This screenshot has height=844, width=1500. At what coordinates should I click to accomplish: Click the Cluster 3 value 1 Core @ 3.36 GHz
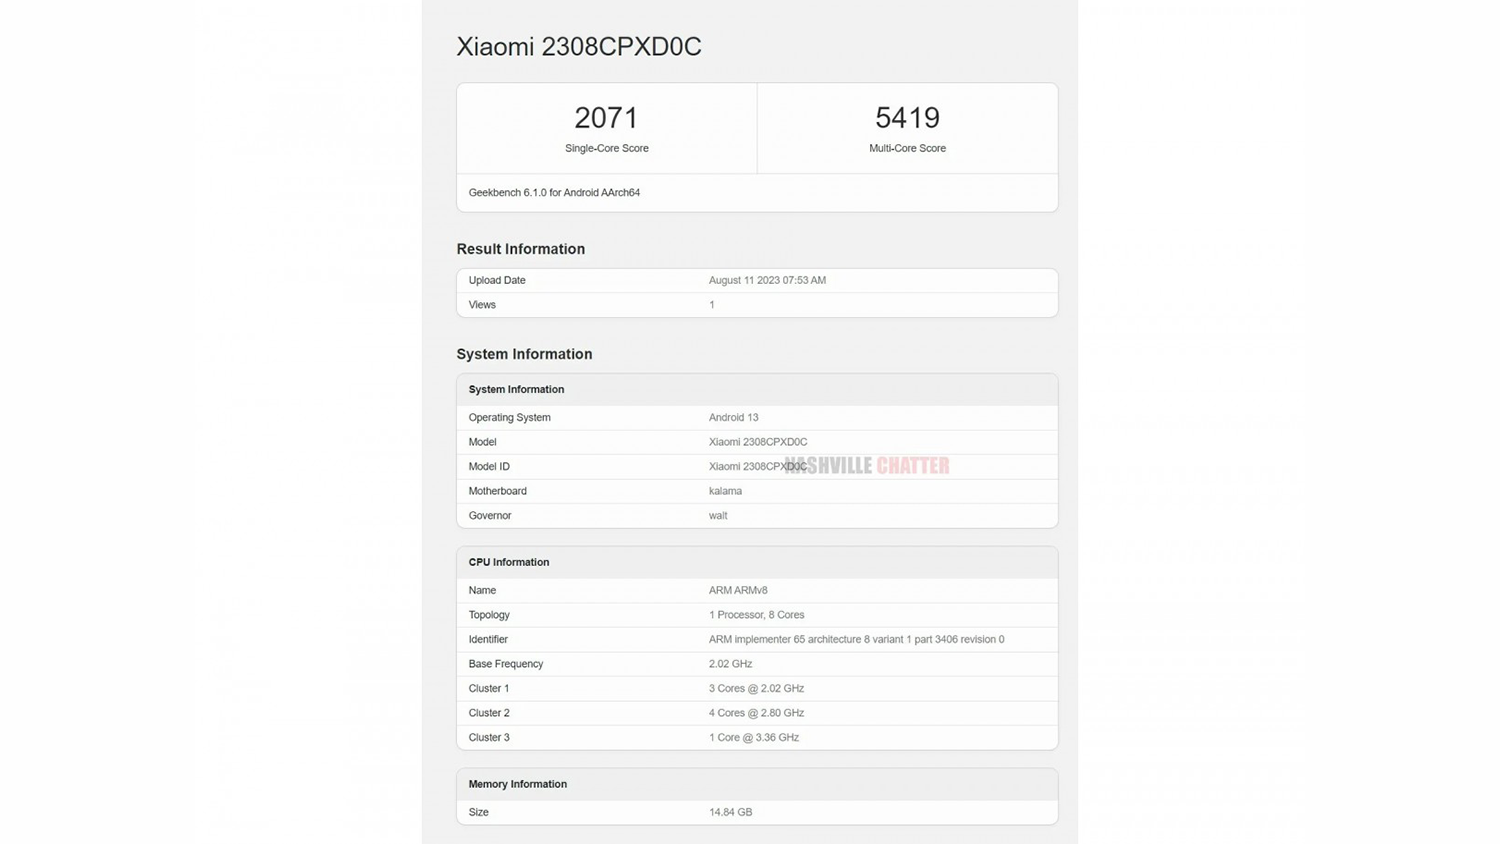[753, 738]
